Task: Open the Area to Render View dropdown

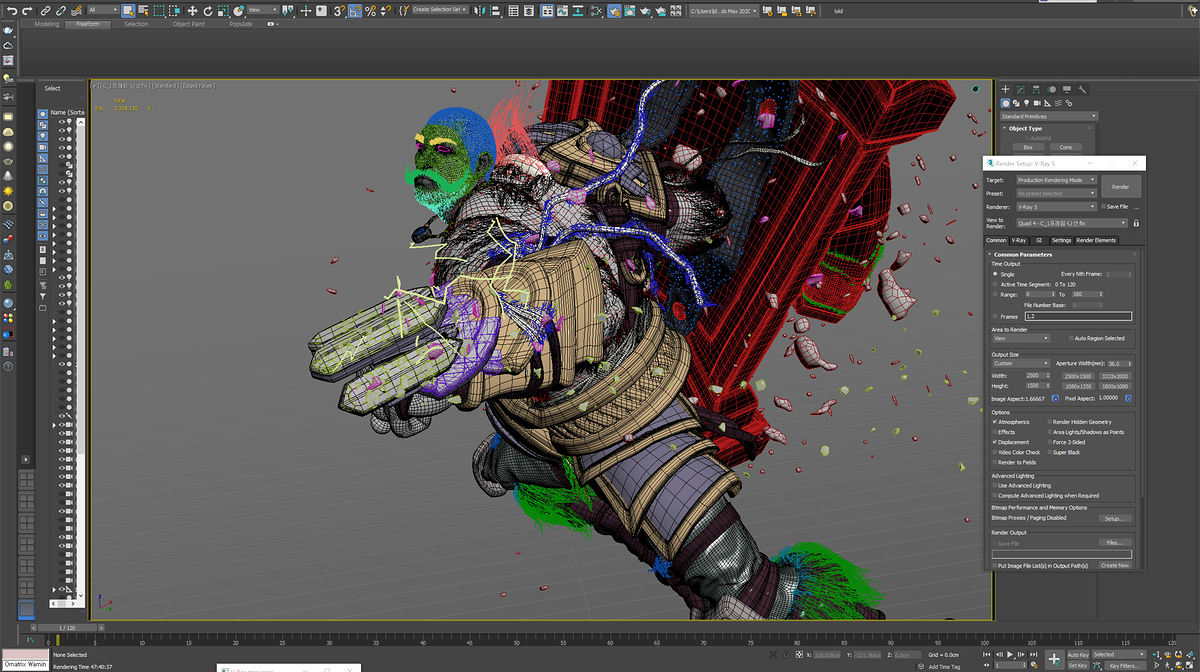Action: pyautogui.click(x=1020, y=338)
